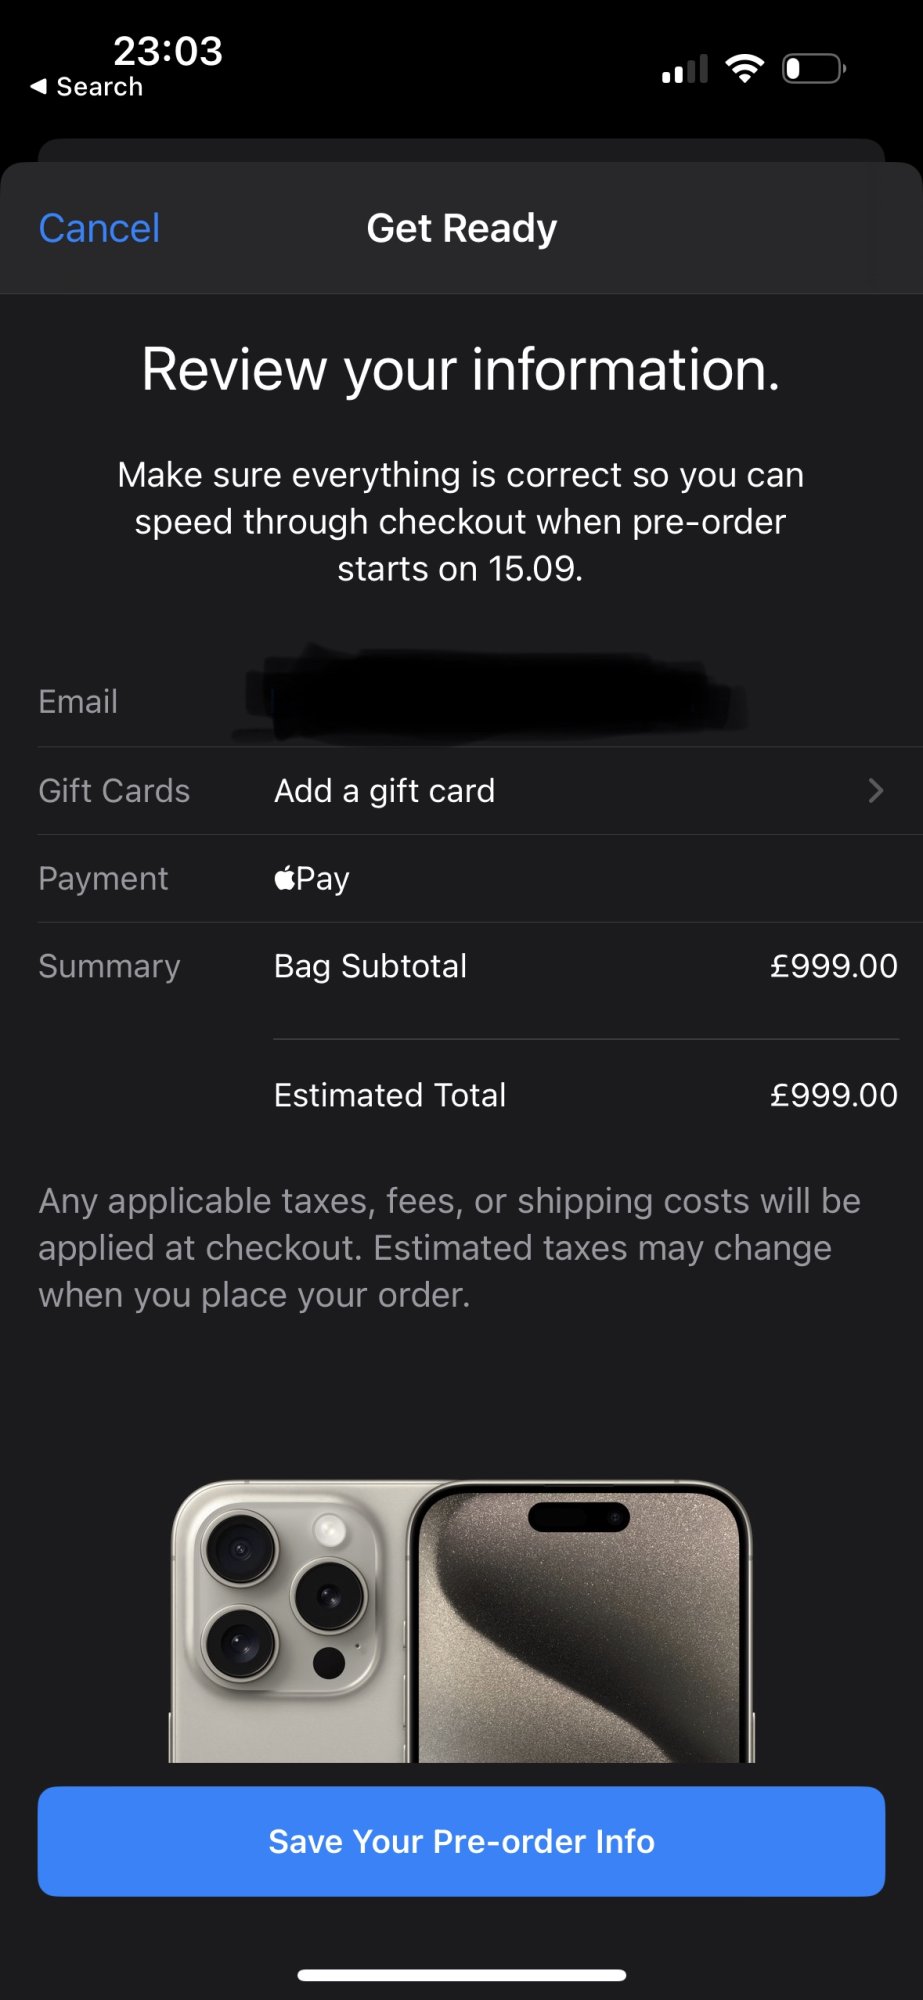The width and height of the screenshot is (923, 2000).
Task: Tap the back arrow next to Search
Action: (39, 87)
